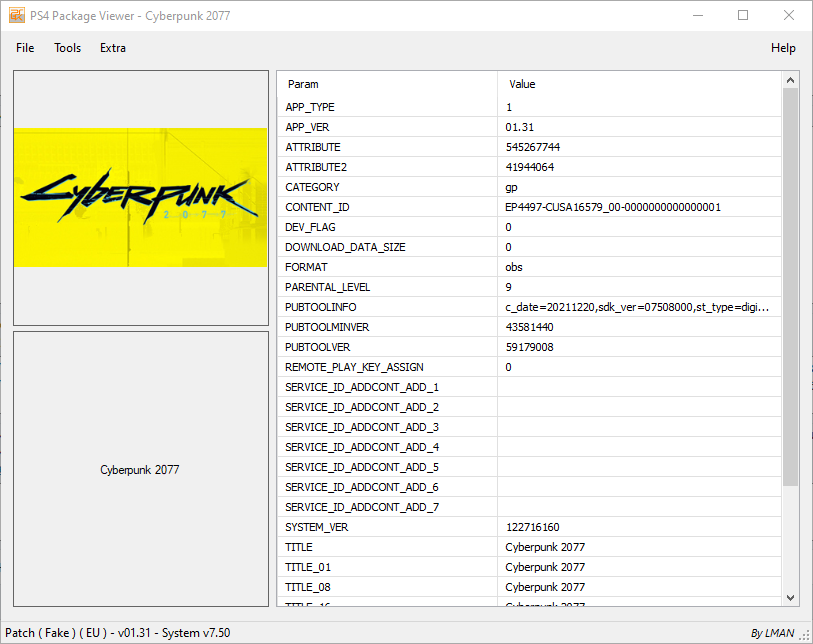The height and width of the screenshot is (644, 813).
Task: Click the Value column header
Action: pyautogui.click(x=523, y=85)
